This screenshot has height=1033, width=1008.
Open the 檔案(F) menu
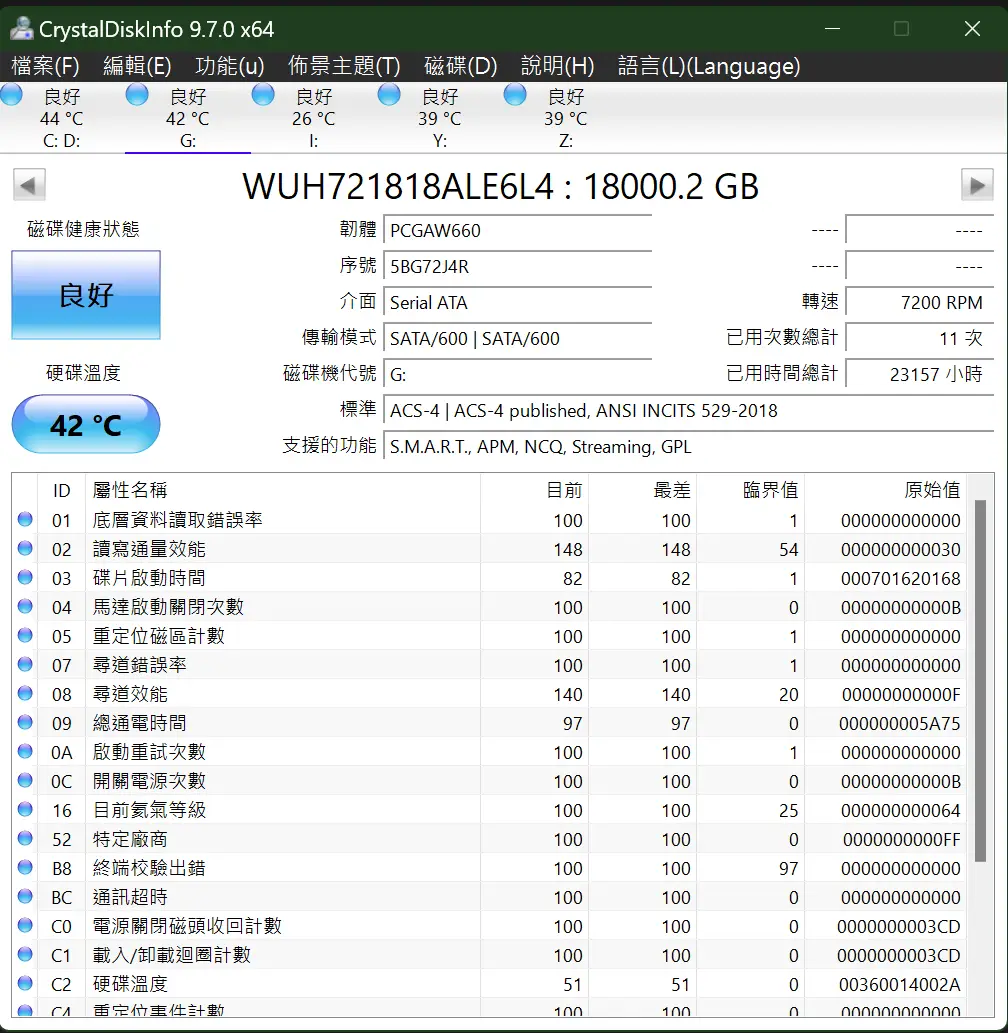(x=45, y=66)
